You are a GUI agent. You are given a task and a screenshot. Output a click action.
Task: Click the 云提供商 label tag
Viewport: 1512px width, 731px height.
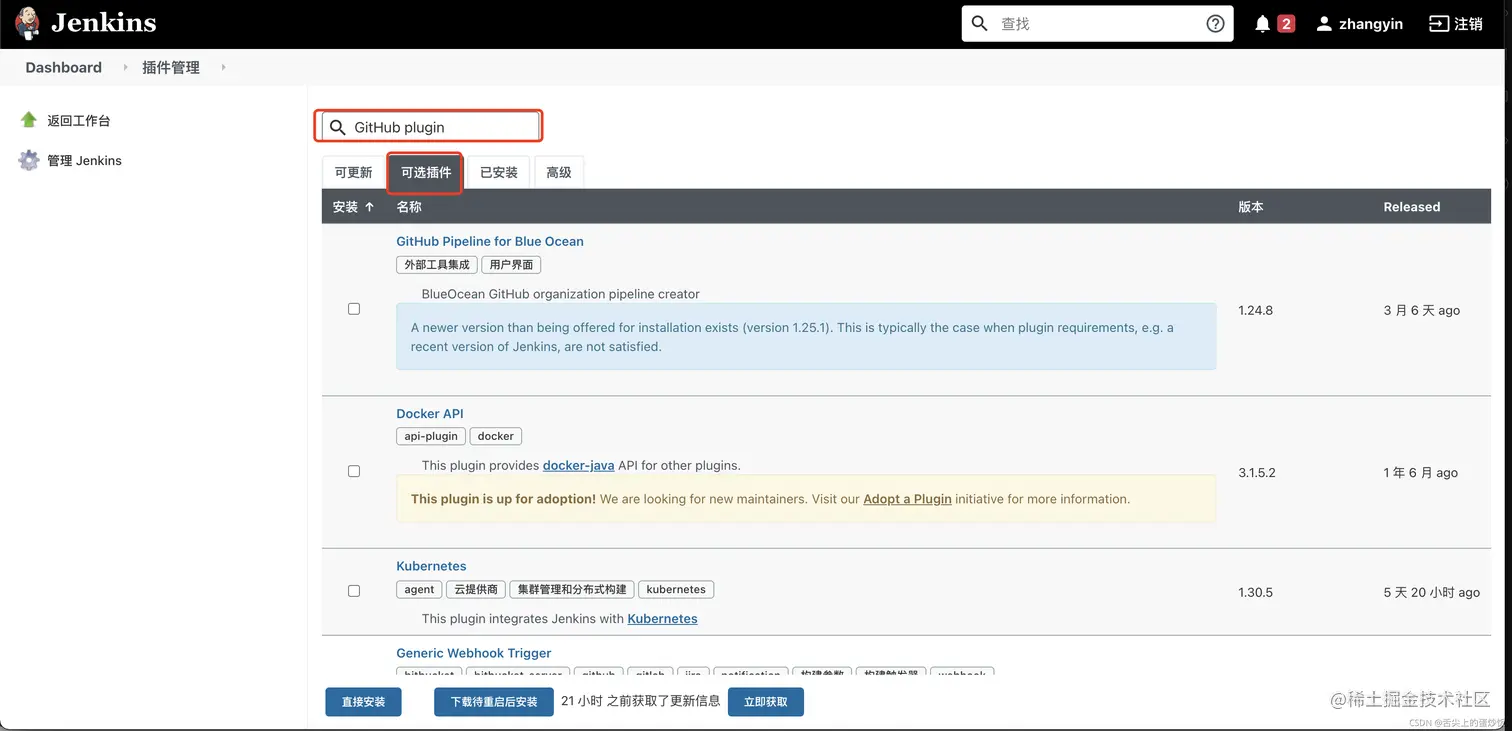(476, 590)
